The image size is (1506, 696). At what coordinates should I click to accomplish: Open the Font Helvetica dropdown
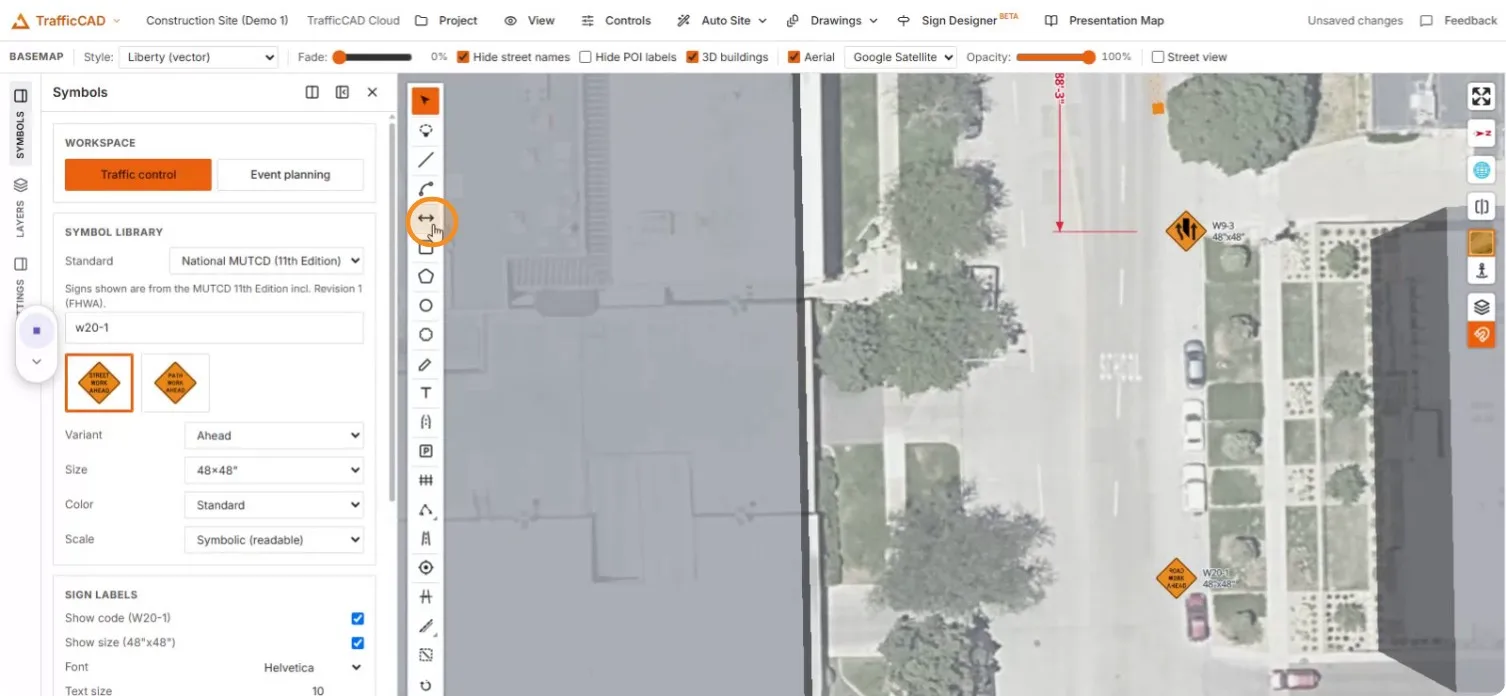[312, 667]
